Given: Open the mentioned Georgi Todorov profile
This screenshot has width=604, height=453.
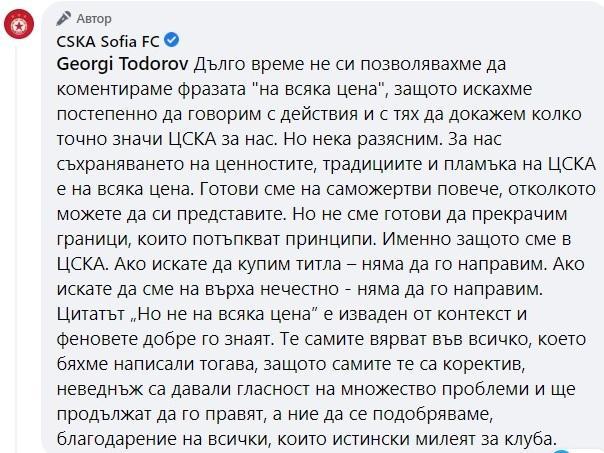Looking at the screenshot, I should point(122,65).
